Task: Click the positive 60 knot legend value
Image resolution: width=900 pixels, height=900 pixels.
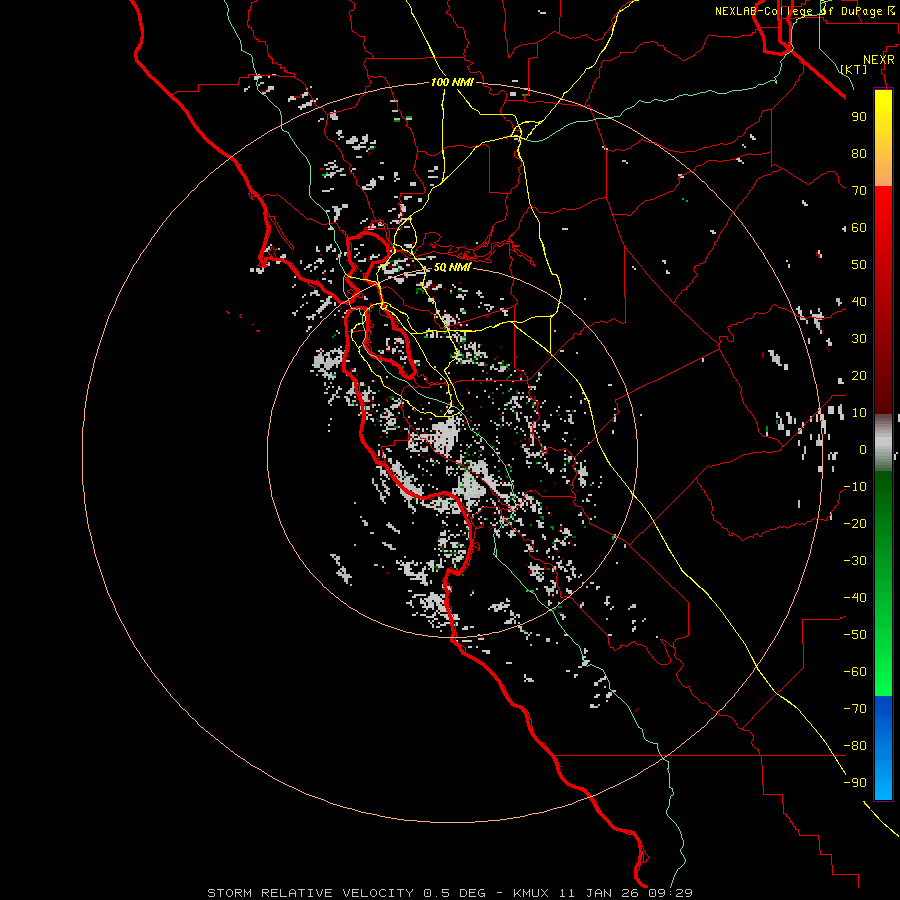Action: pyautogui.click(x=859, y=227)
